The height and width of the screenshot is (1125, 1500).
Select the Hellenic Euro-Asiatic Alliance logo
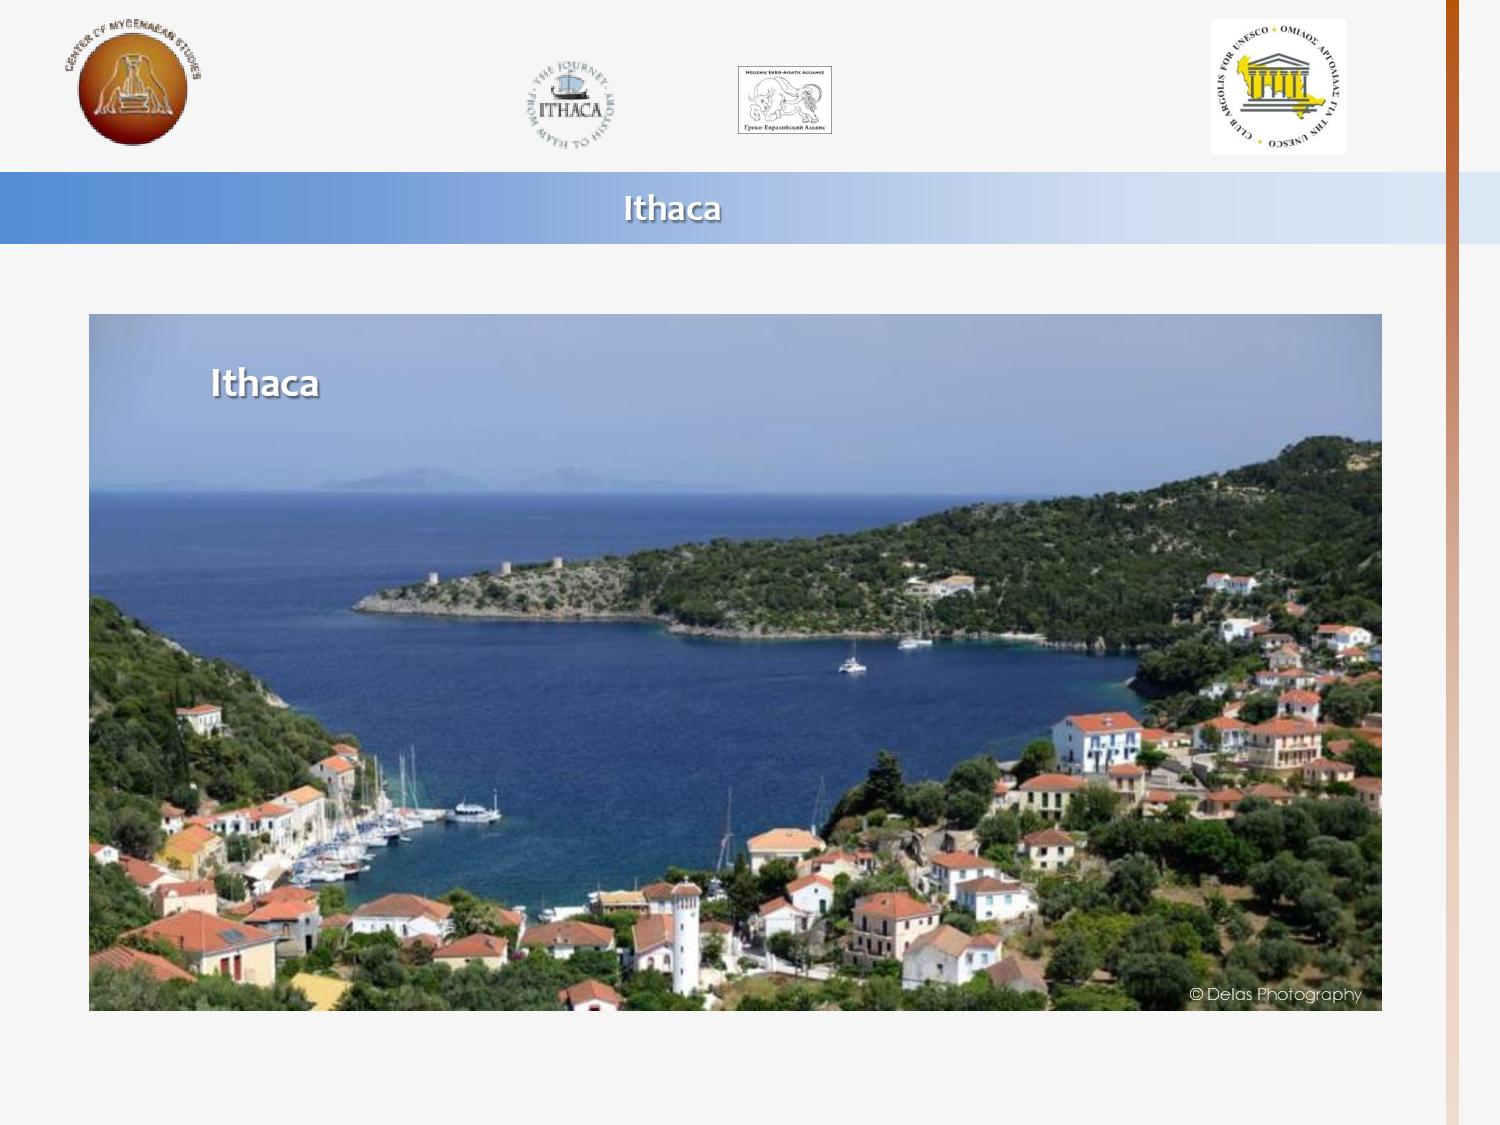[x=785, y=100]
